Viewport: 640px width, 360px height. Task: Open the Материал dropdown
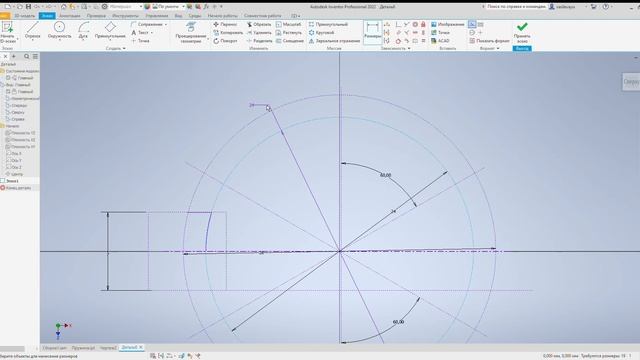(126, 7)
